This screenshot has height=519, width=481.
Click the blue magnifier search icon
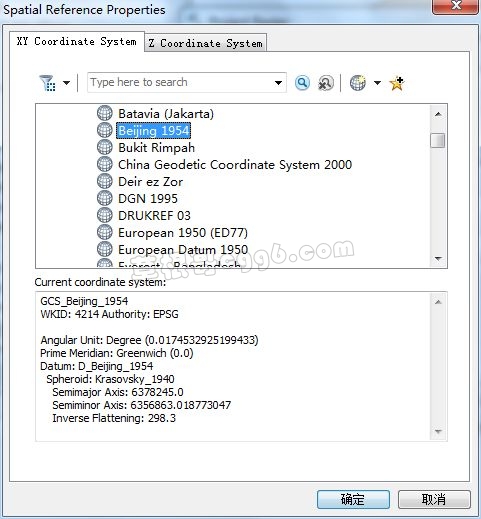[302, 83]
